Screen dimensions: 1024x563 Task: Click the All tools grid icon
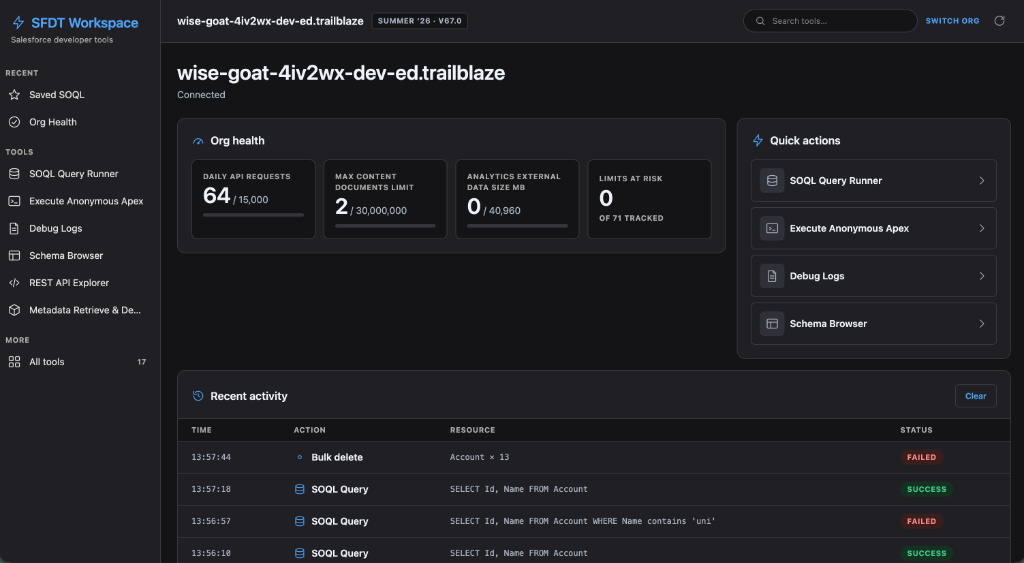coord(14,362)
